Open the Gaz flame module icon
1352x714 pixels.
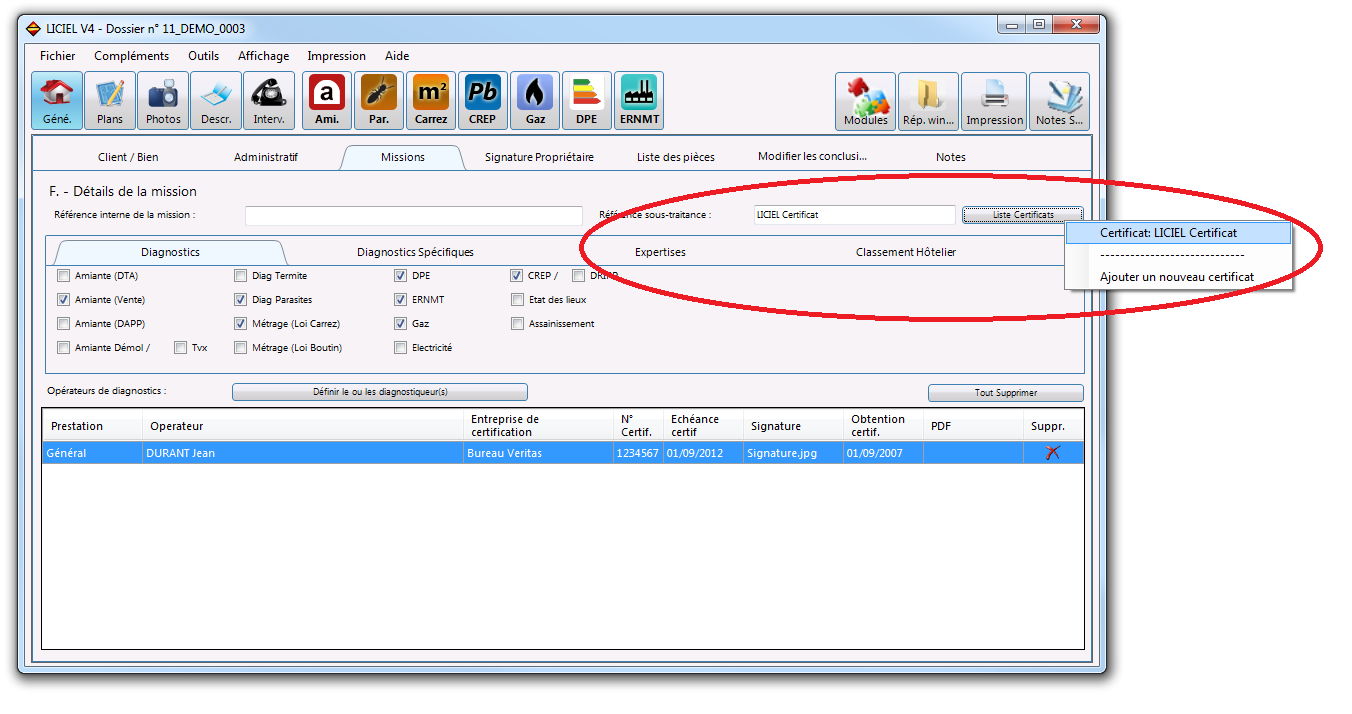tap(535, 101)
